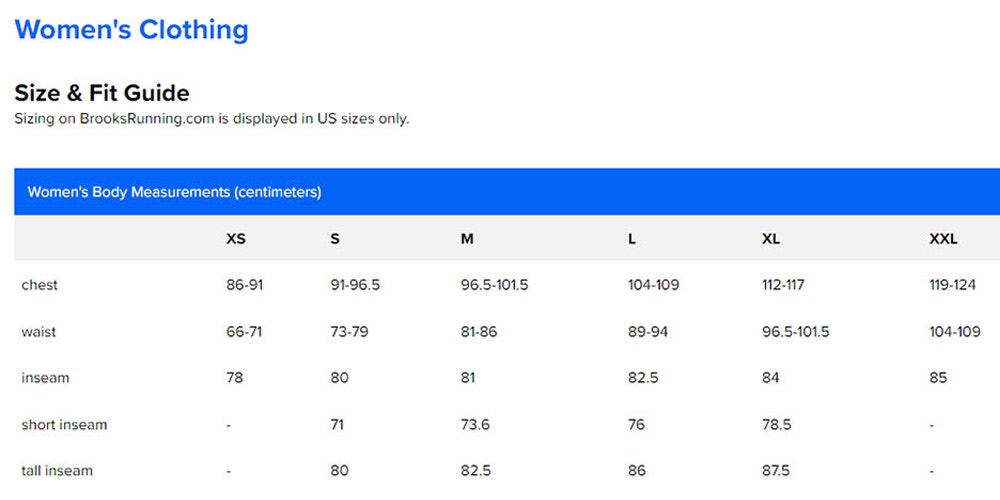Select the L size column header

[631, 239]
